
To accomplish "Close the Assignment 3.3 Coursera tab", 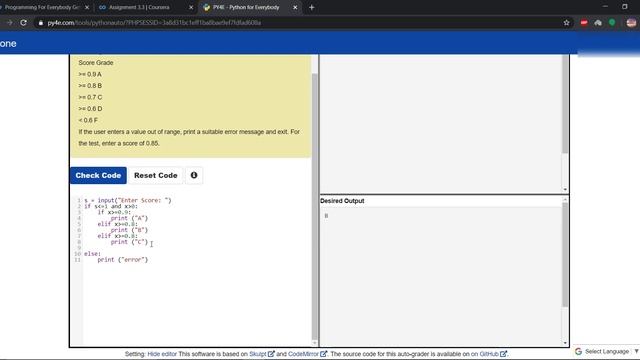I will [191, 7].
